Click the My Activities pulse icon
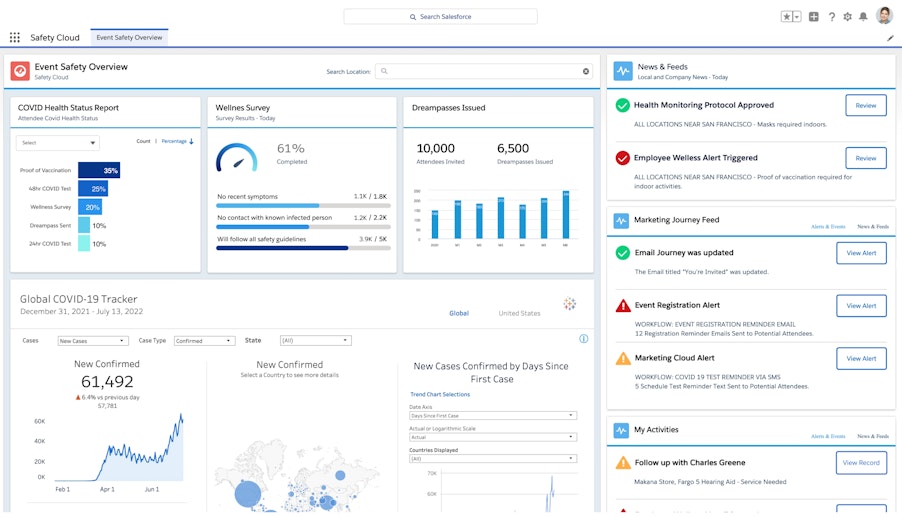 (x=621, y=430)
